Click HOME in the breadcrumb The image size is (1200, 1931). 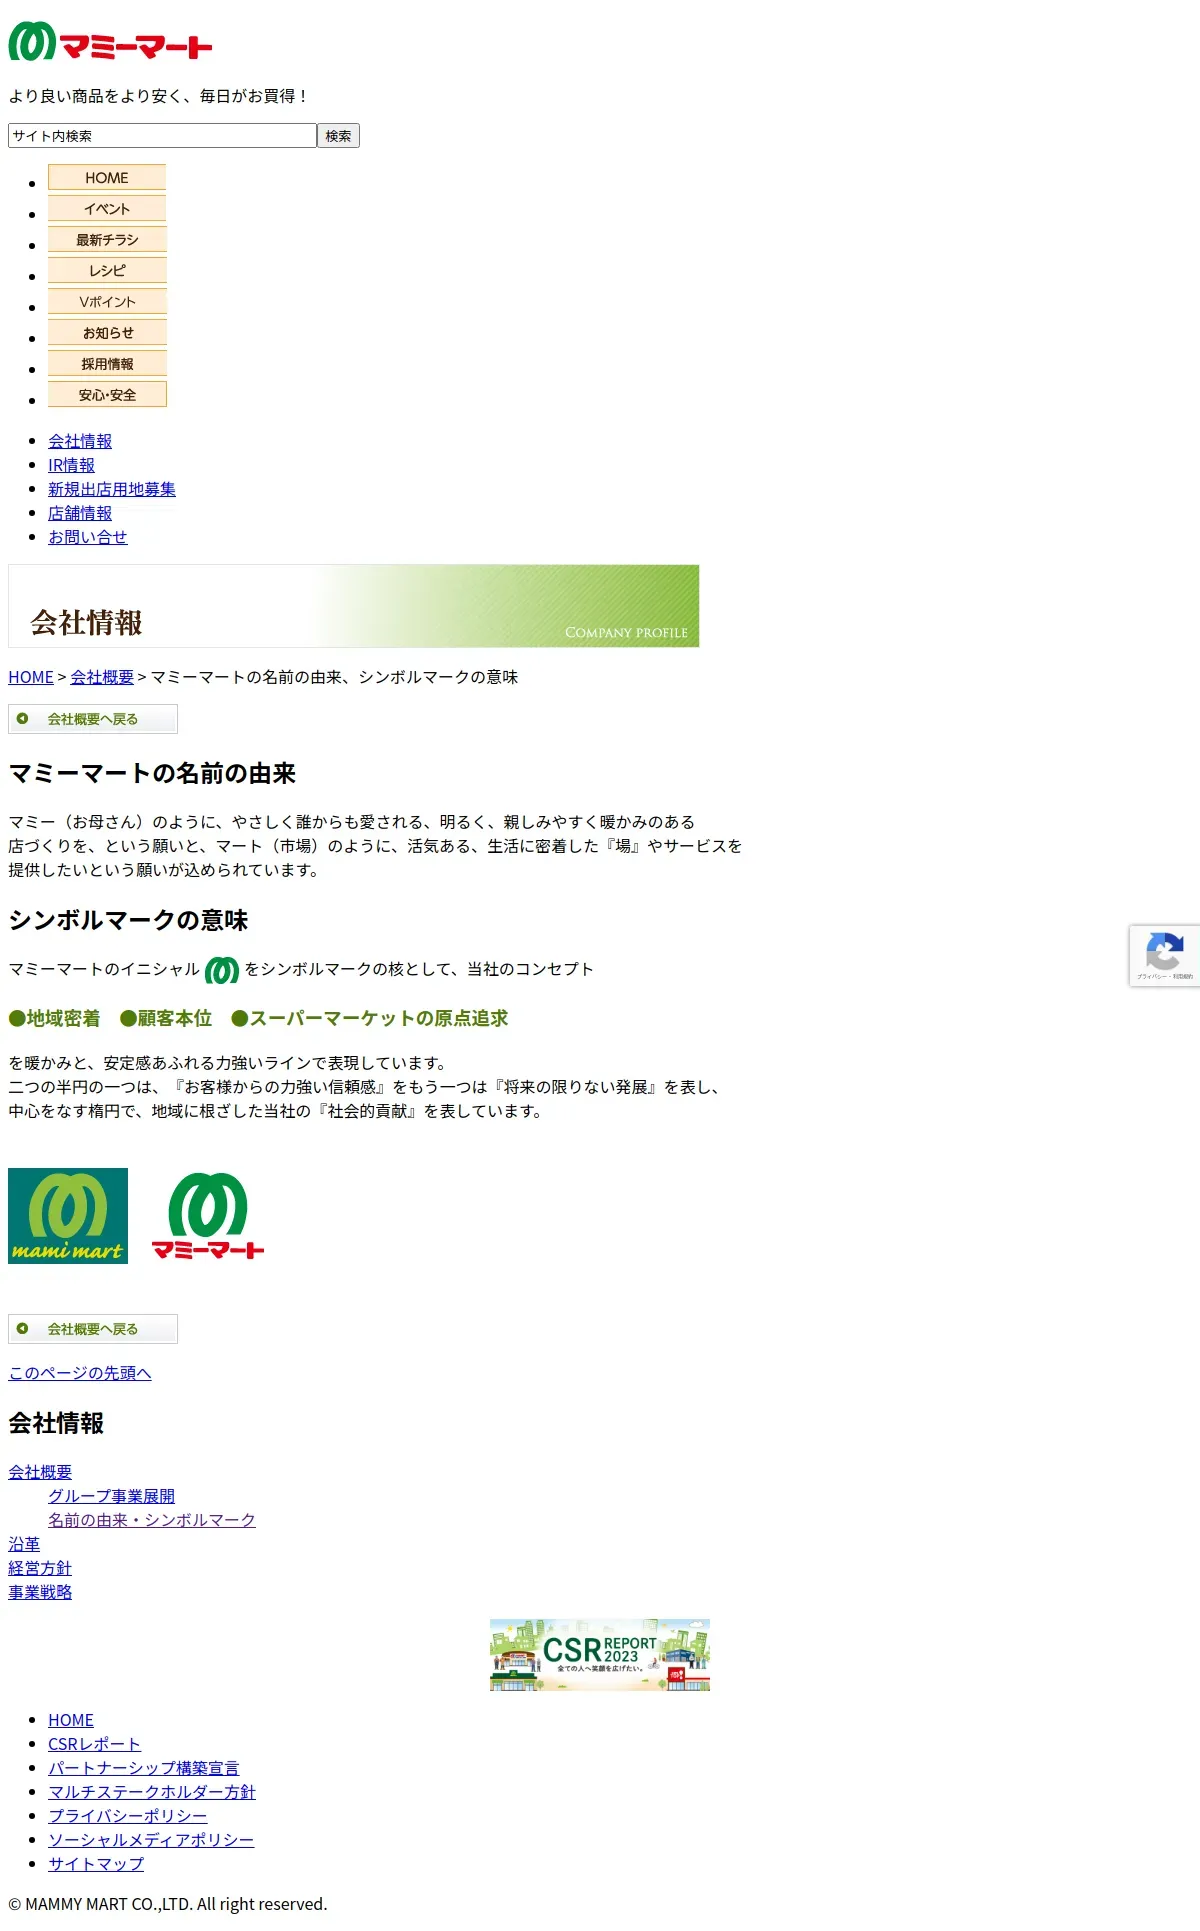[31, 677]
